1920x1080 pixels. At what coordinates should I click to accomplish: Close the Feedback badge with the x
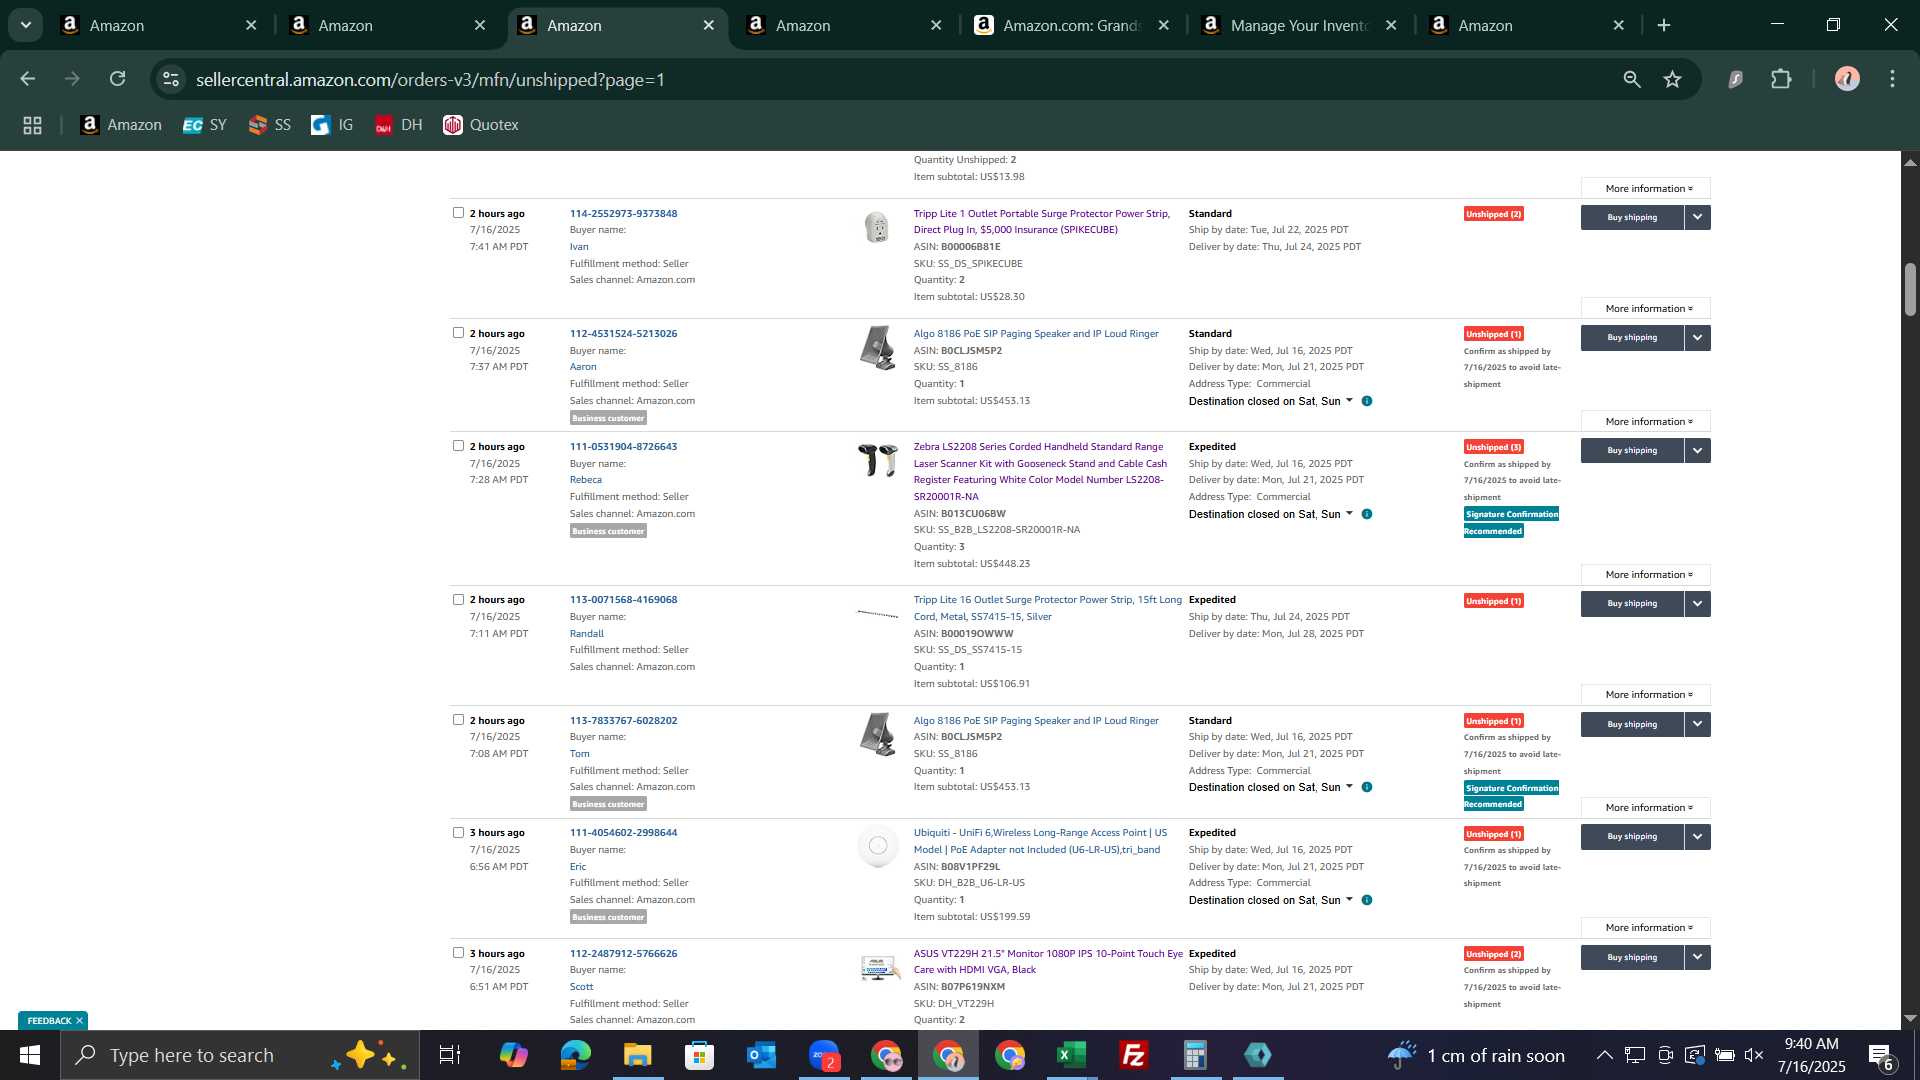[79, 1020]
